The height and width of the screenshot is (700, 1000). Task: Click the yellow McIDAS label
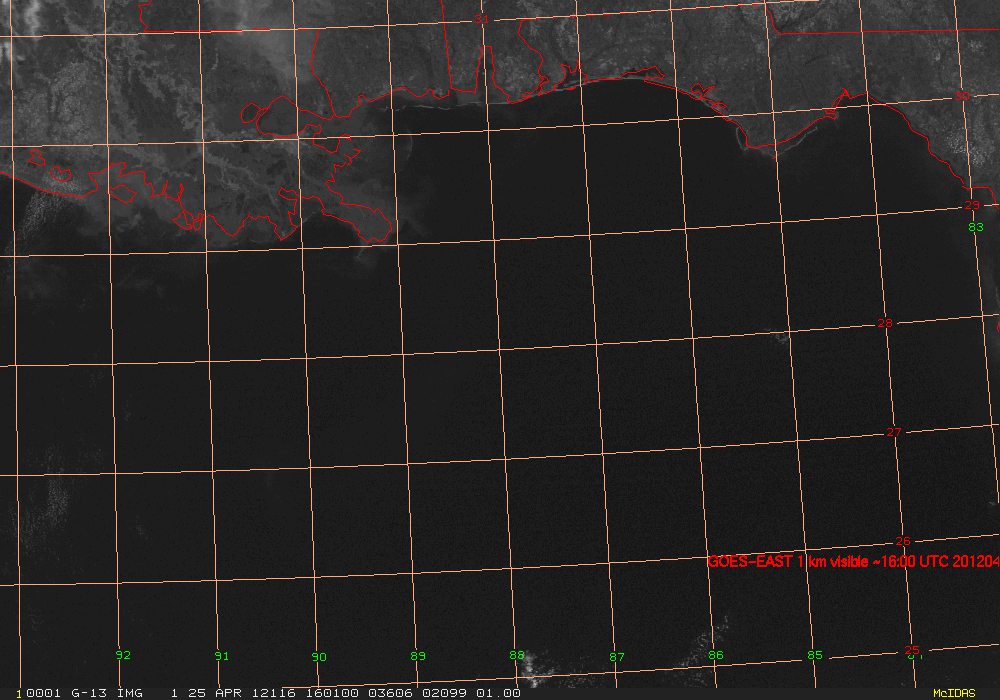pos(954,693)
